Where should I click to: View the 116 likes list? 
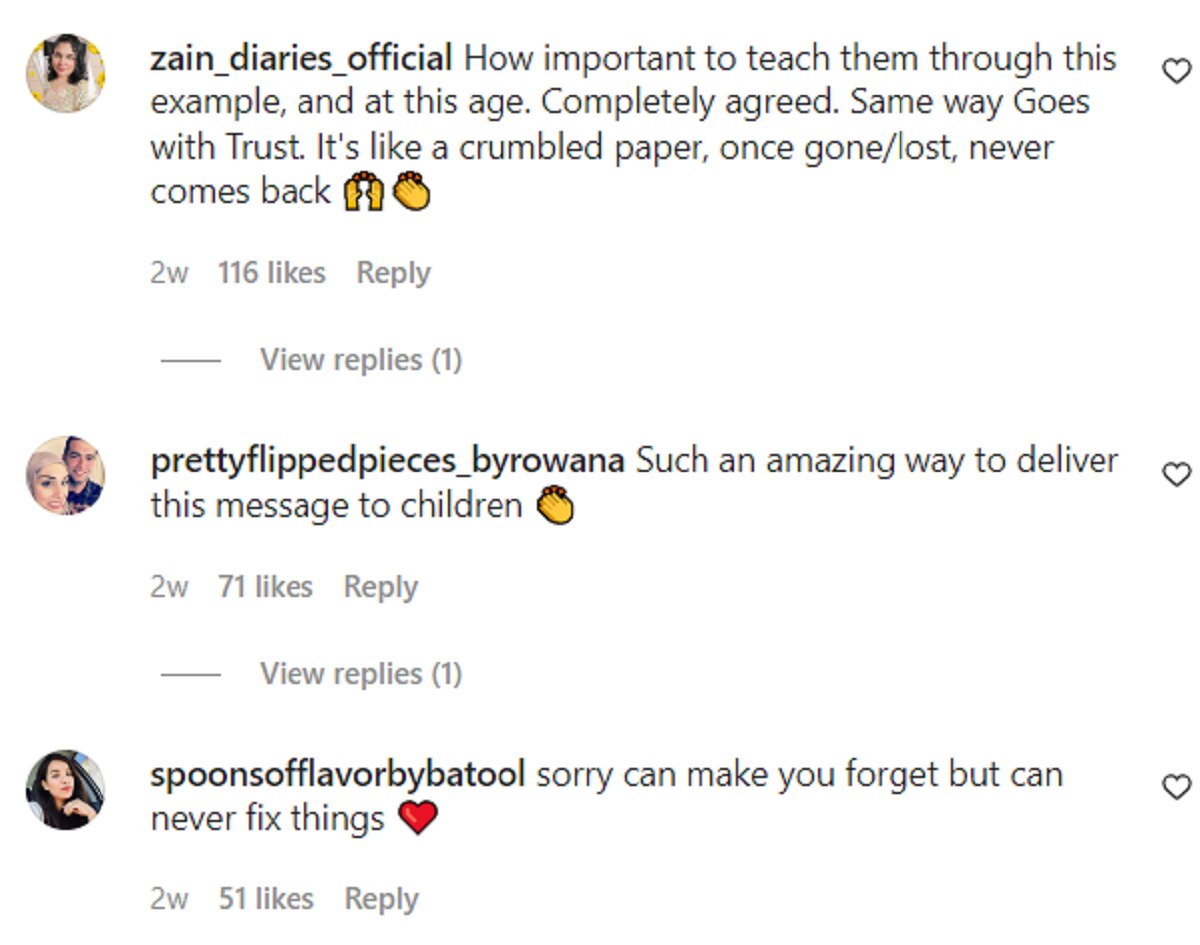pyautogui.click(x=272, y=273)
